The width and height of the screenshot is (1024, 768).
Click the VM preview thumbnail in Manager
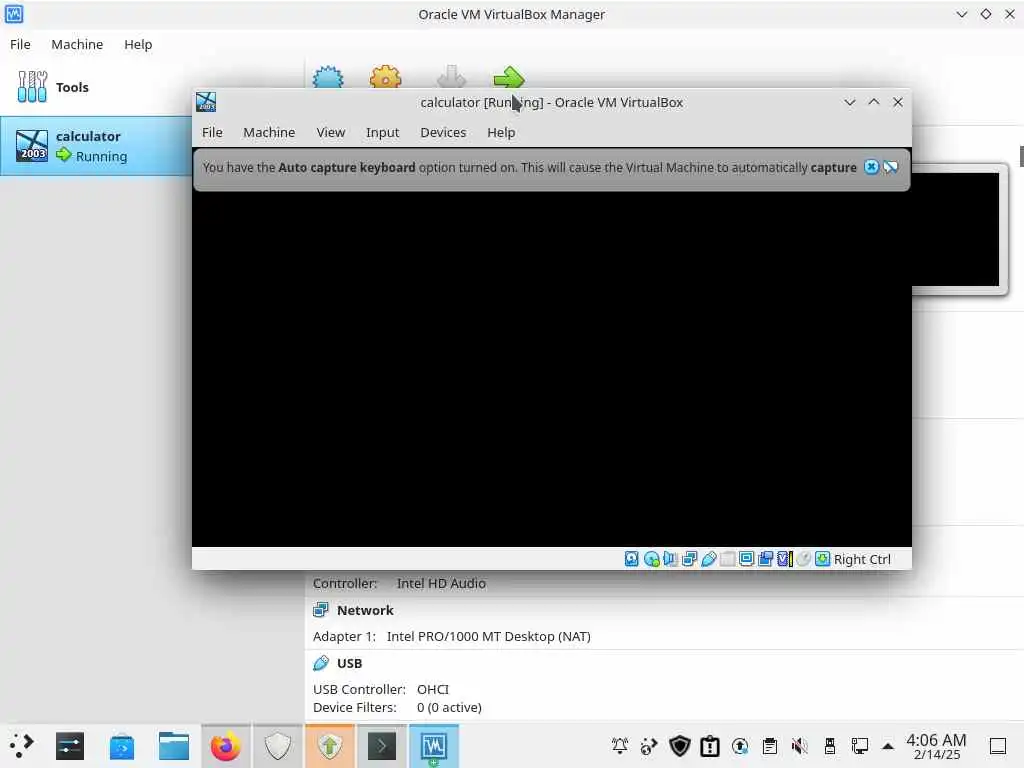pyautogui.click(x=955, y=229)
